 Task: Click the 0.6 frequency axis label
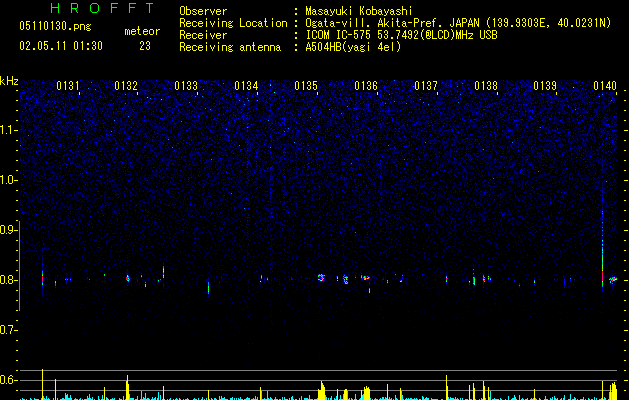click(8, 380)
